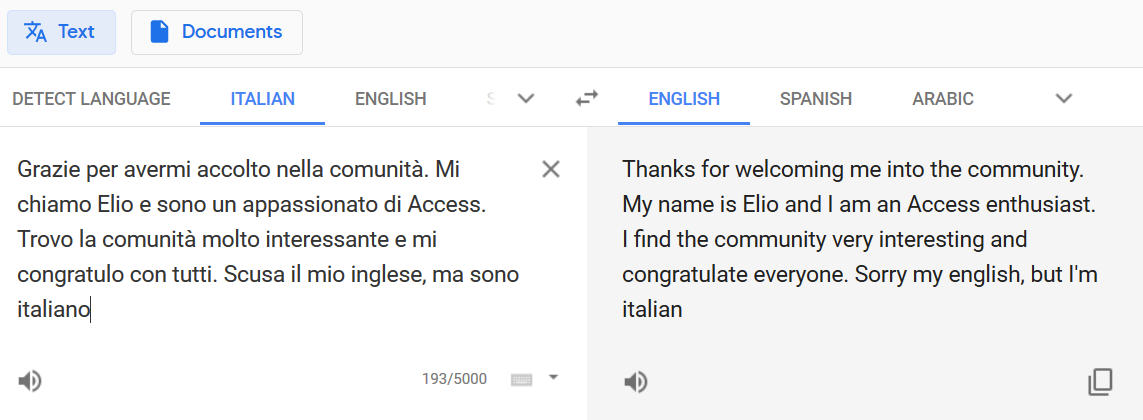Select Italian source language tab
The width and height of the screenshot is (1143, 420).
click(262, 99)
